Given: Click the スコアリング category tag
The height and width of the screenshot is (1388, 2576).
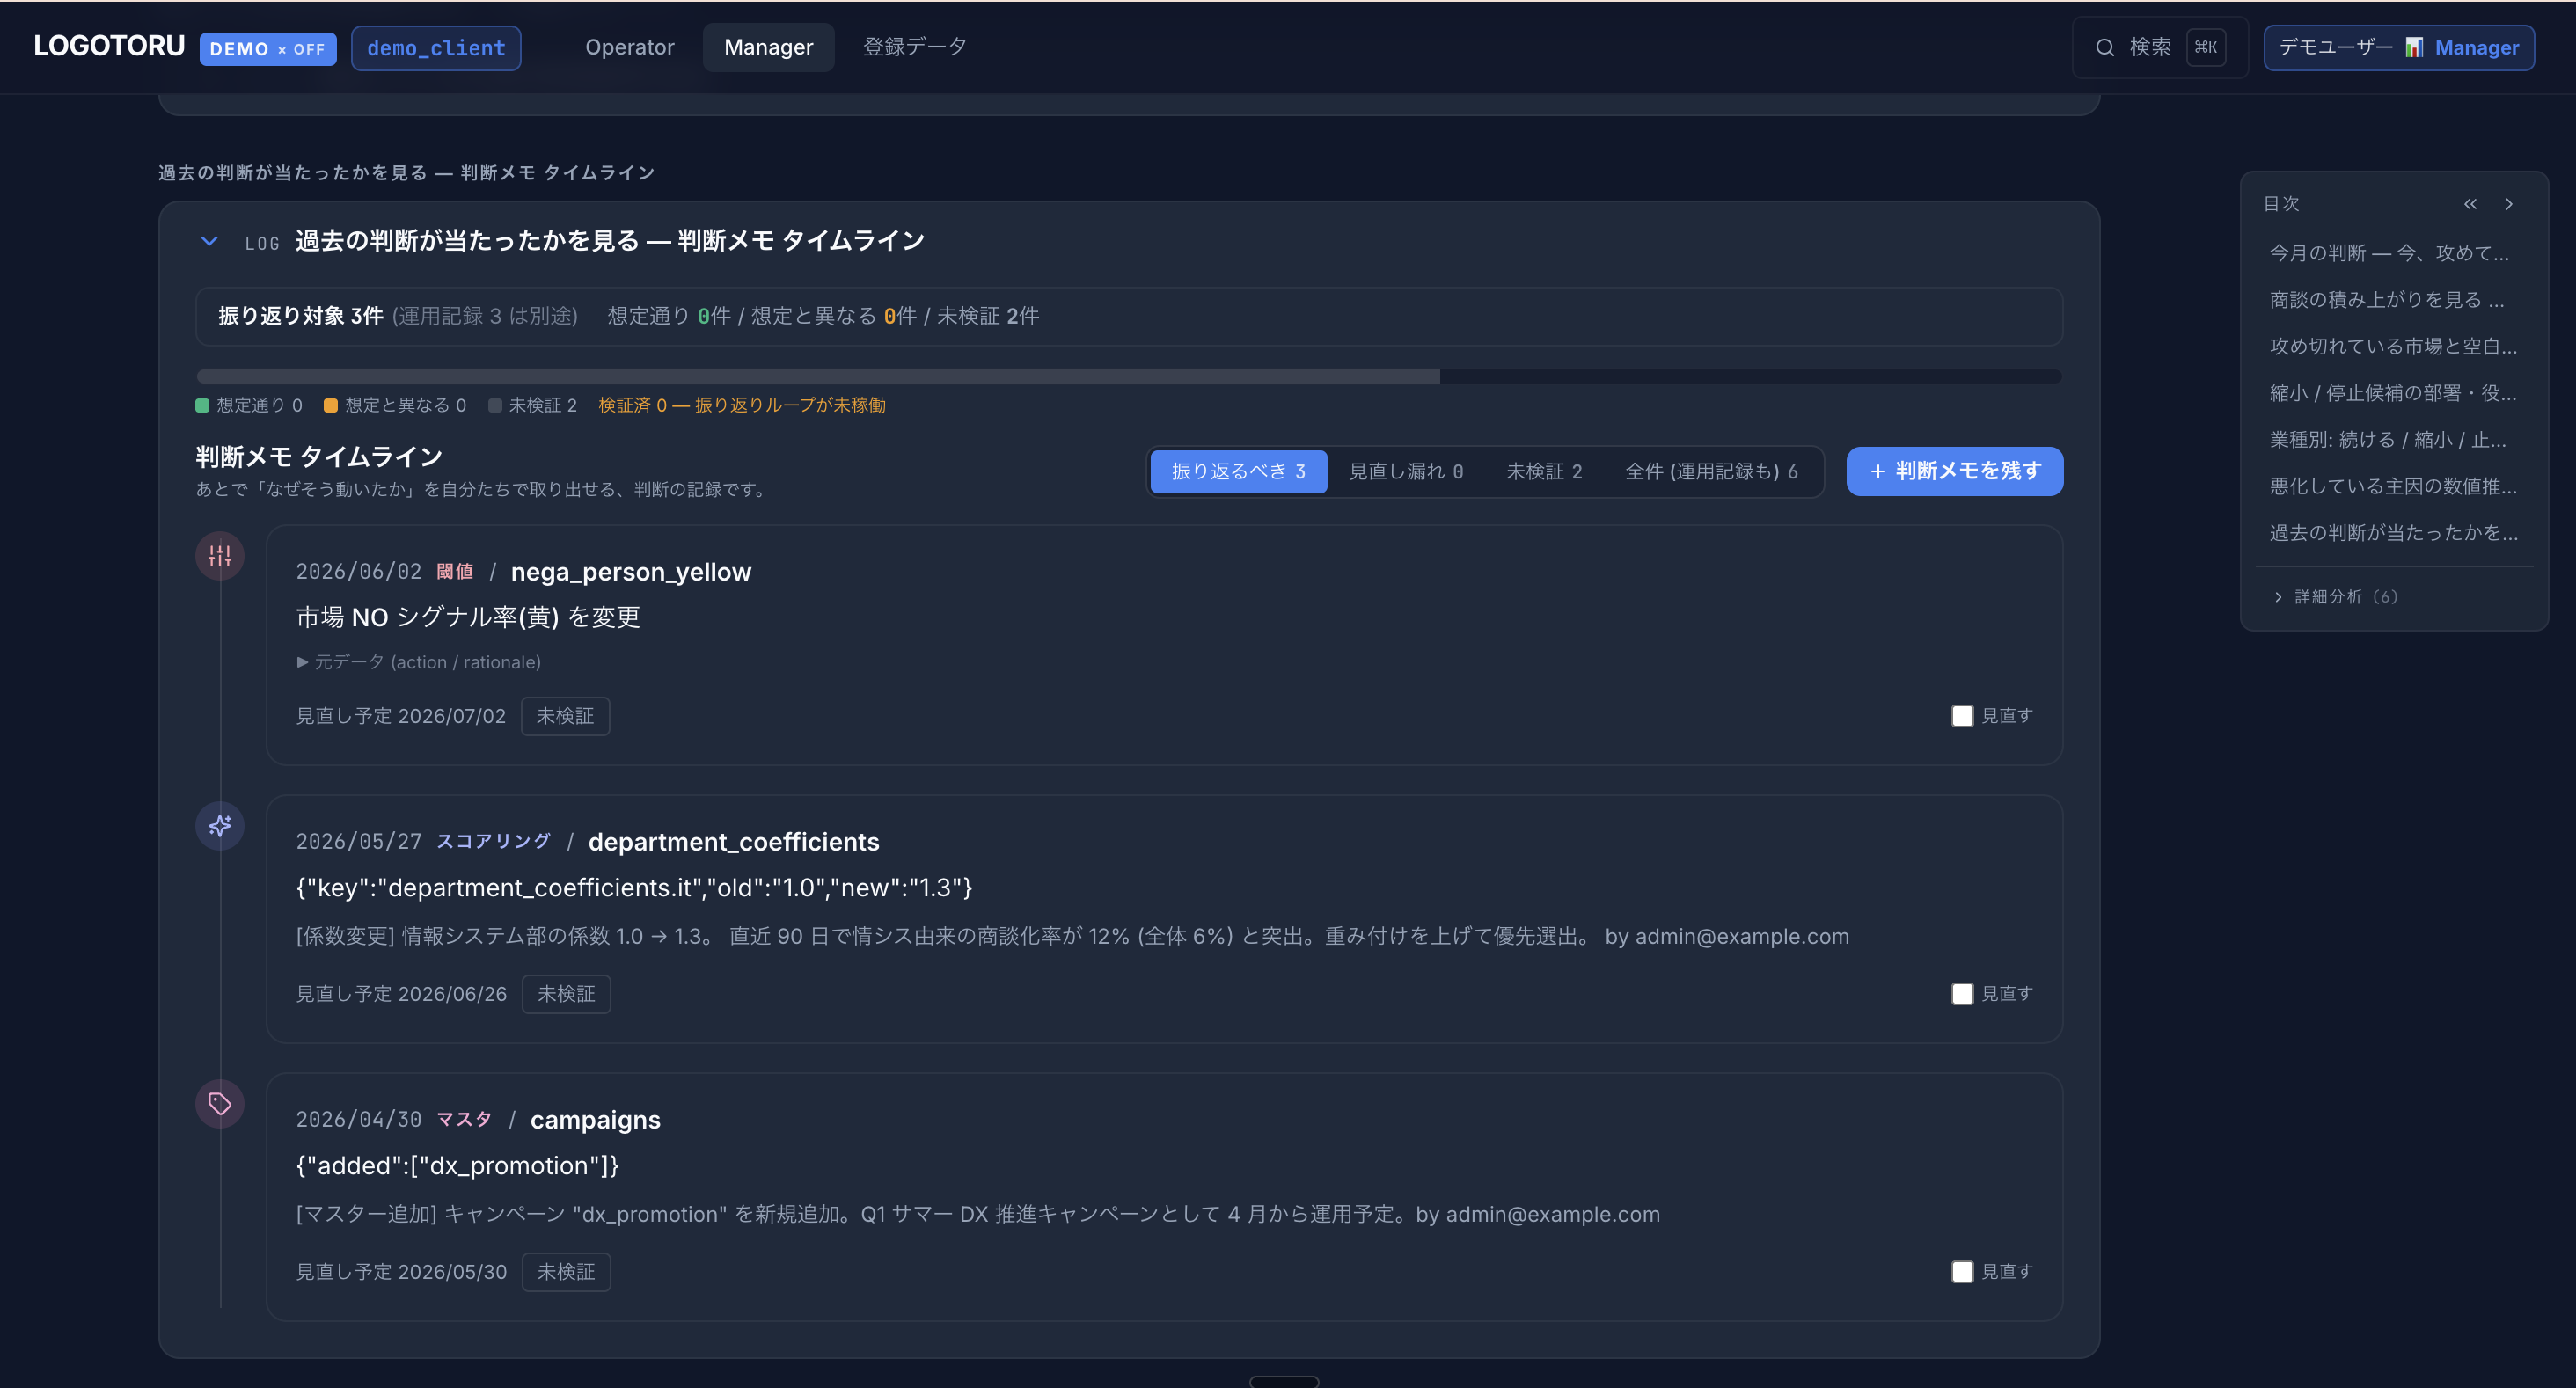Looking at the screenshot, I should coord(493,842).
